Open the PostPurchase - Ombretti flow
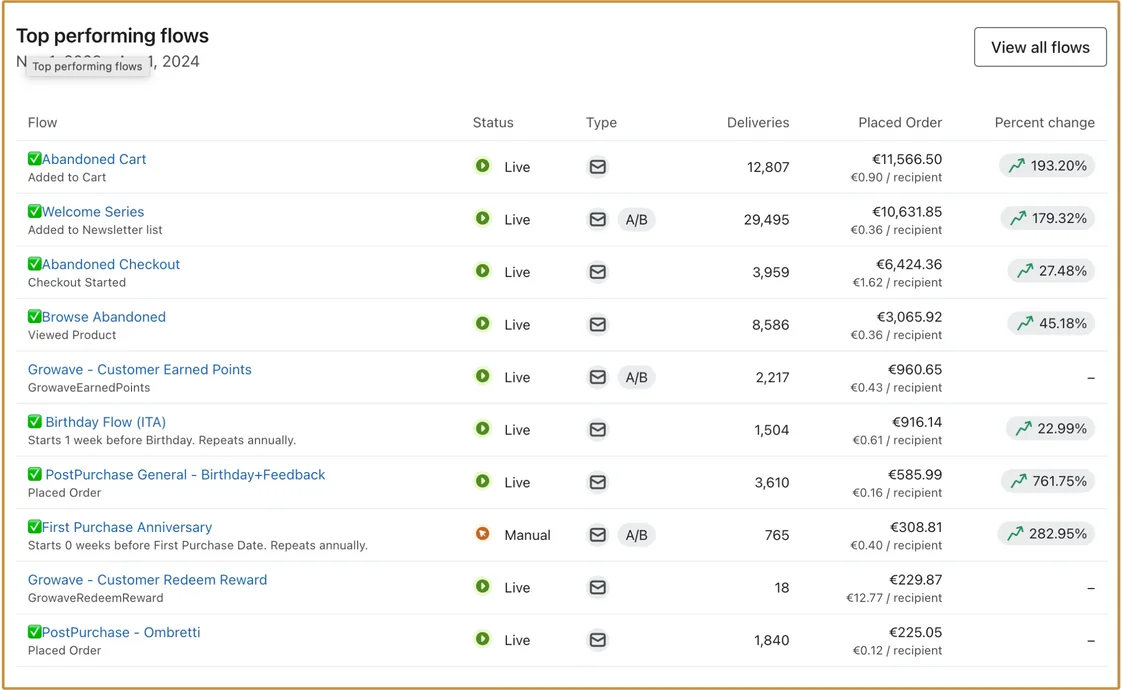The image size is (1122, 690). (121, 632)
